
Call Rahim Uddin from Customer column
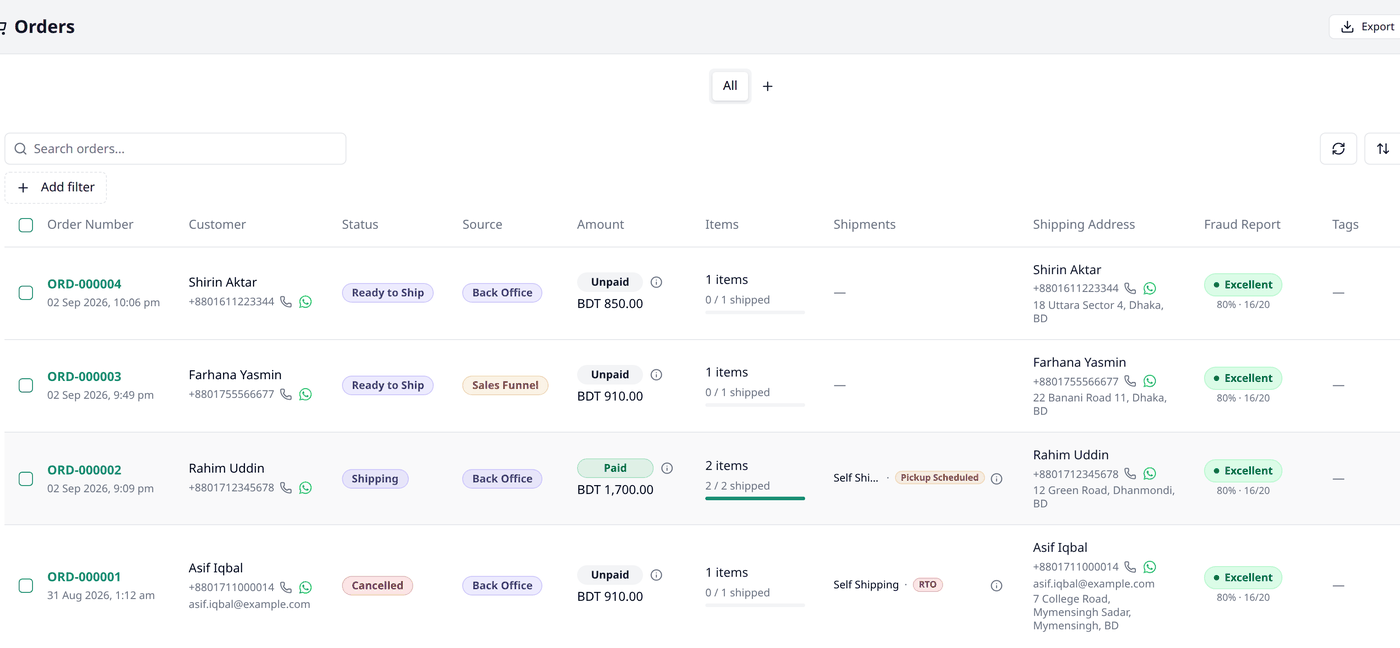[x=286, y=488]
